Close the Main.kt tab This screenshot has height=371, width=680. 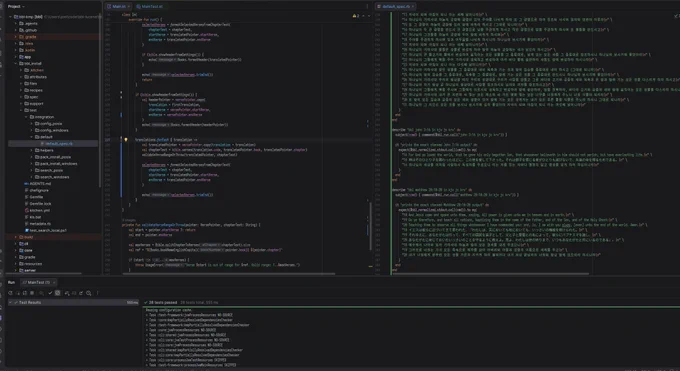tap(129, 7)
